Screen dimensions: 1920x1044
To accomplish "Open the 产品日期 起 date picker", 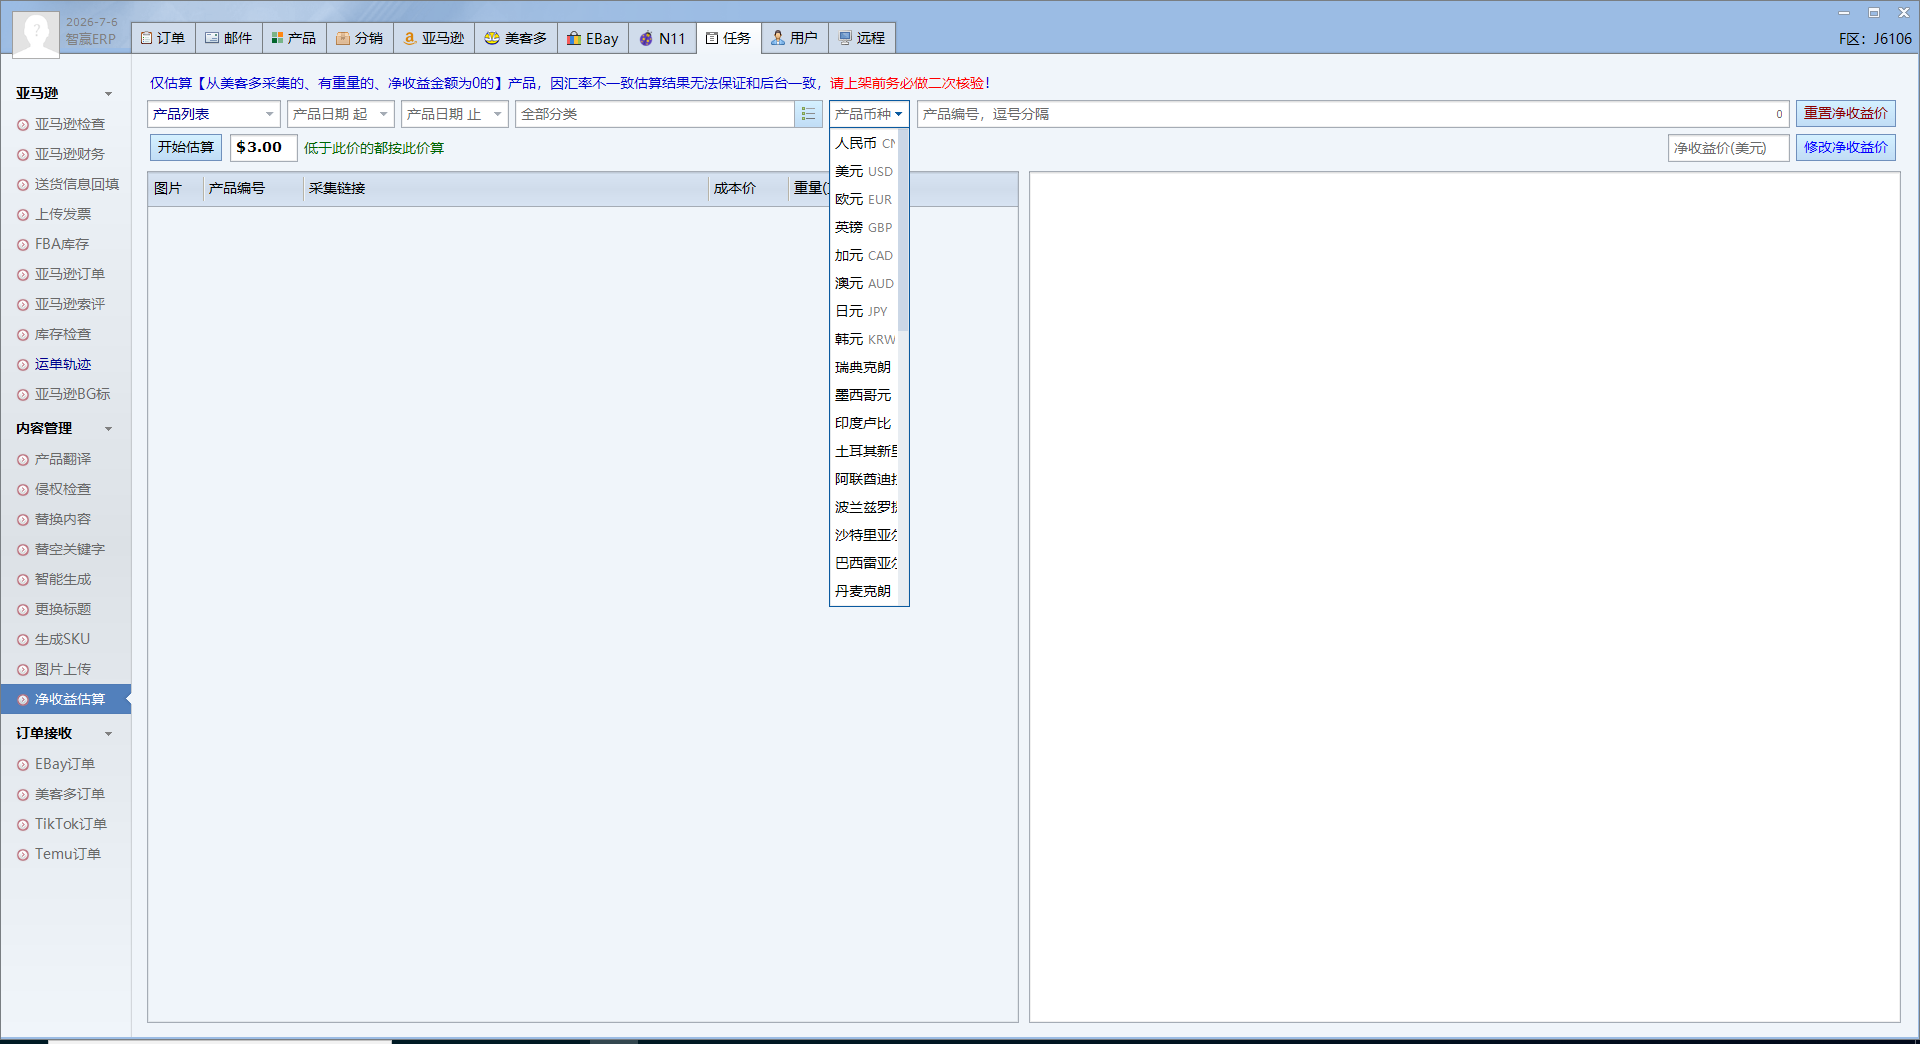I will pyautogui.click(x=340, y=114).
